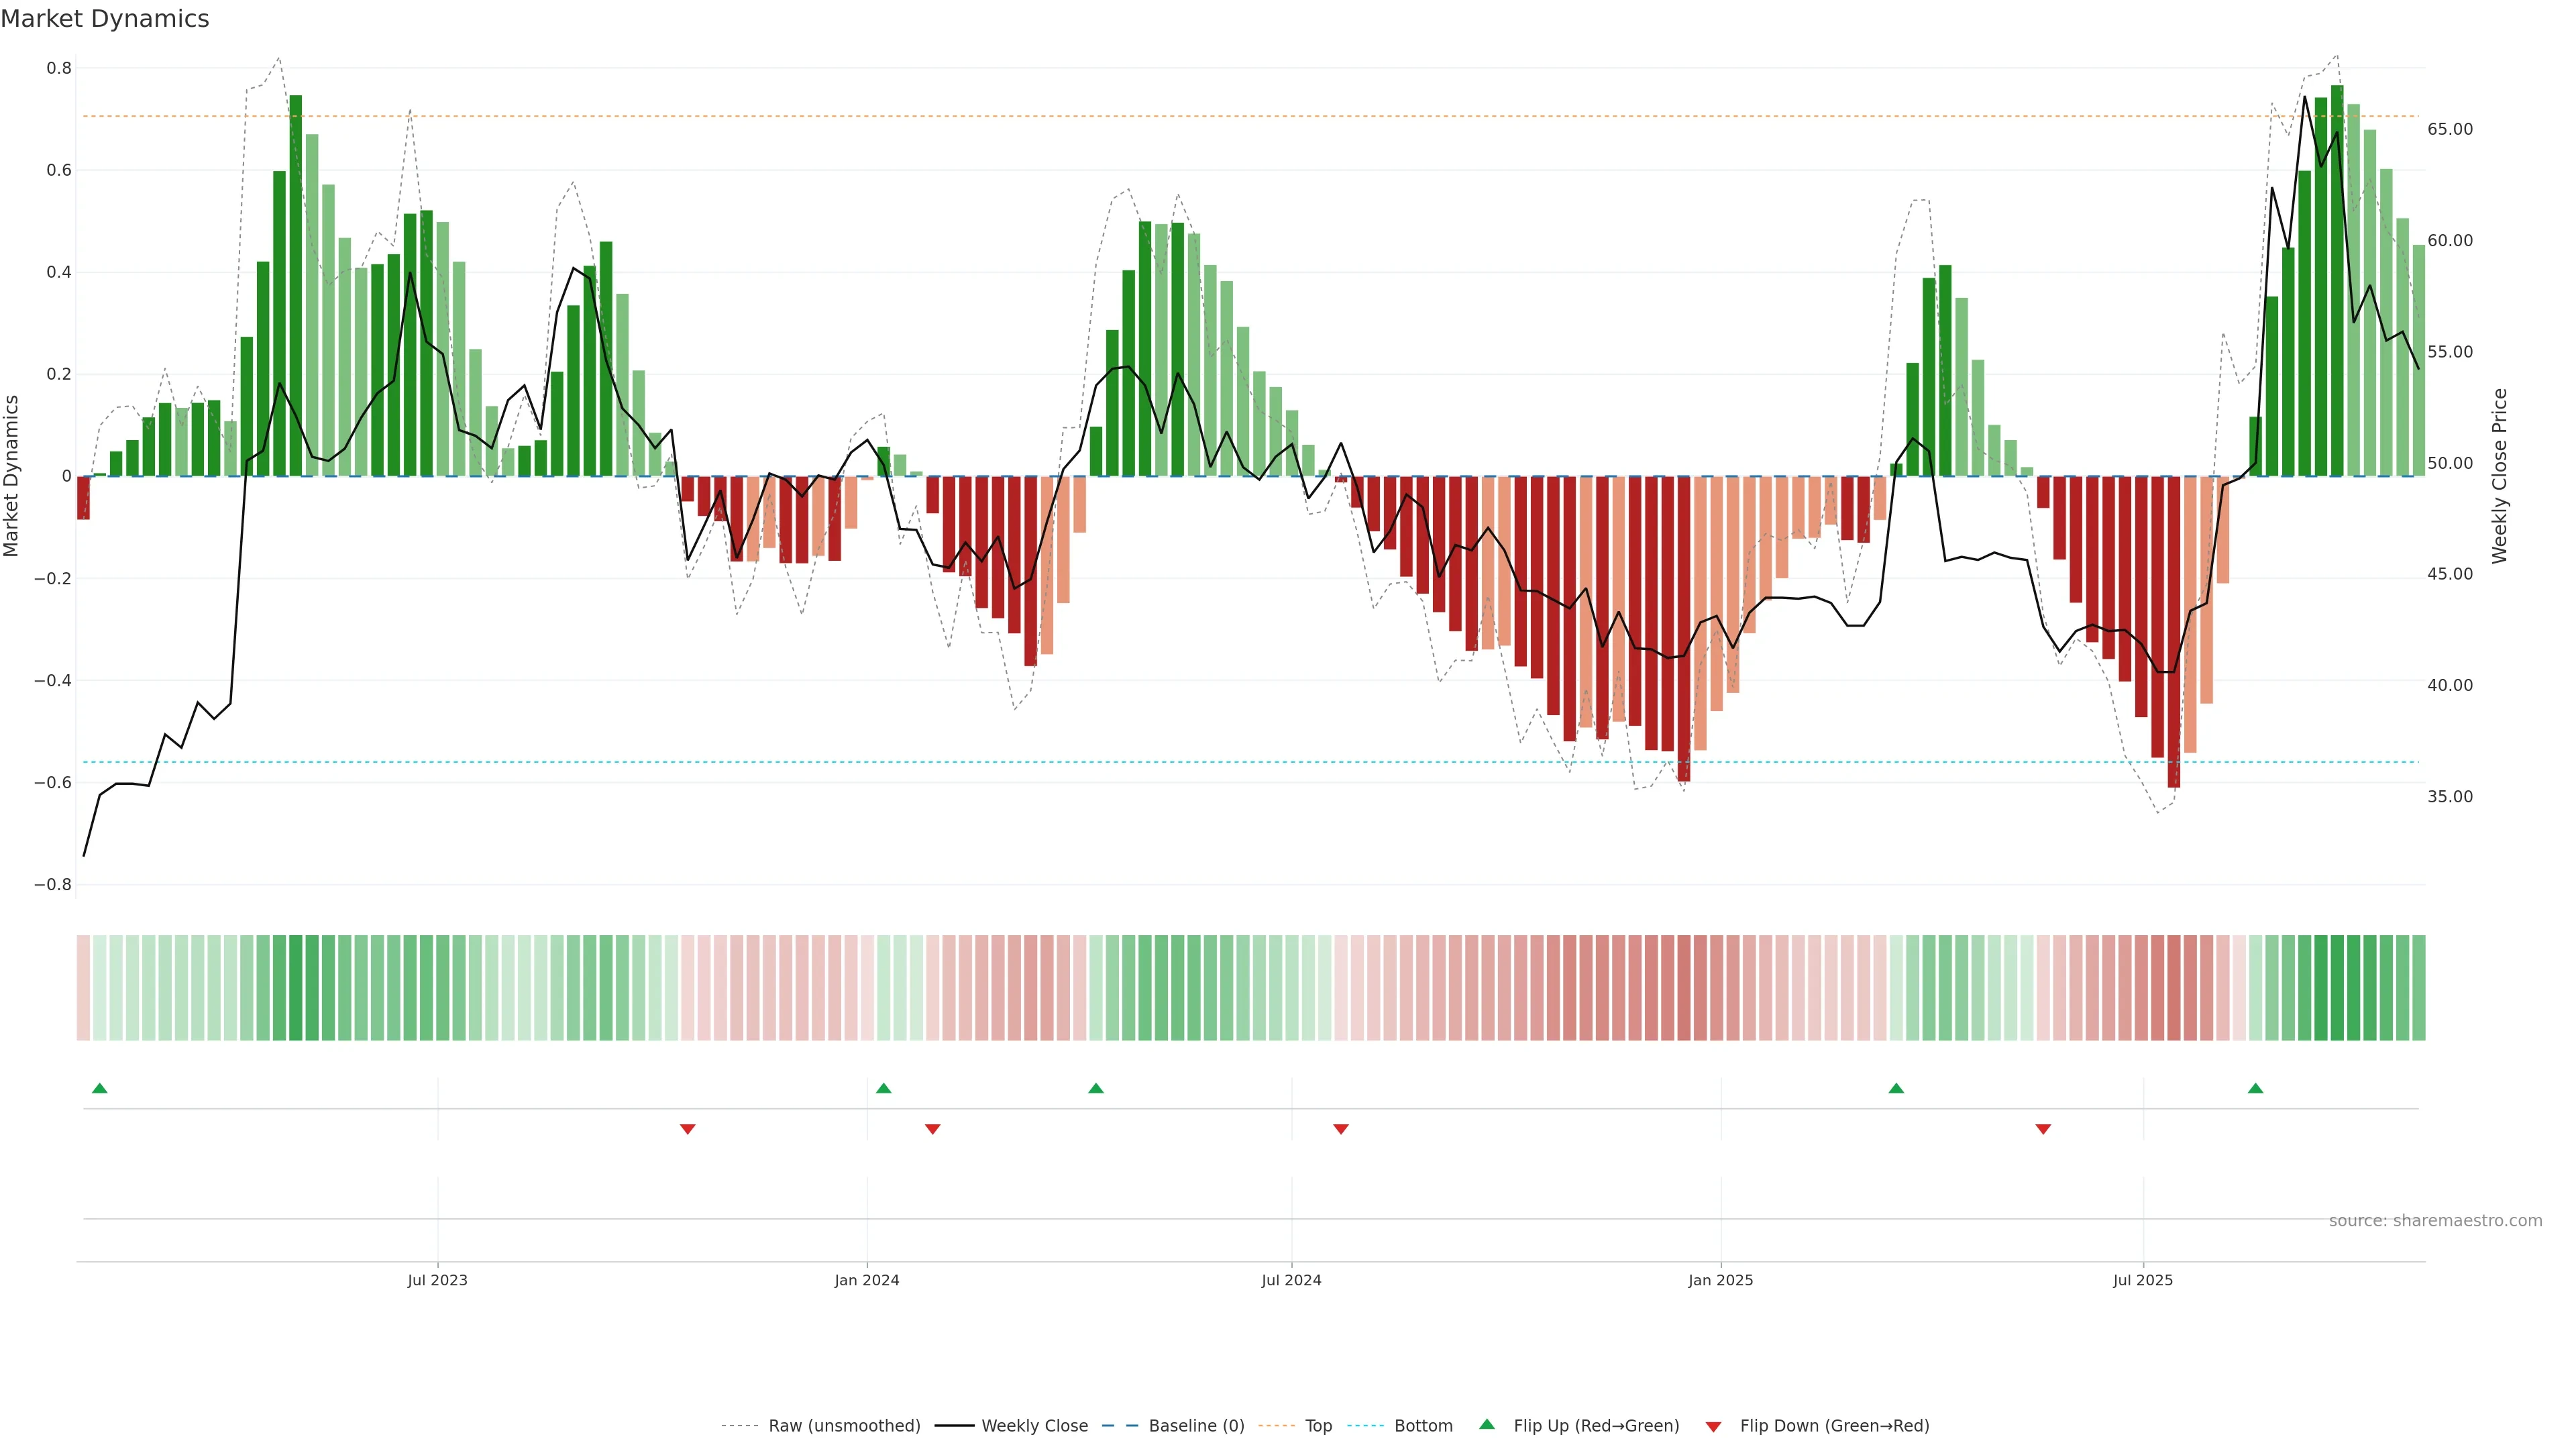The height and width of the screenshot is (1449, 2576).
Task: Toggle the Bottom threshold legend entry
Action: pos(1423,1426)
